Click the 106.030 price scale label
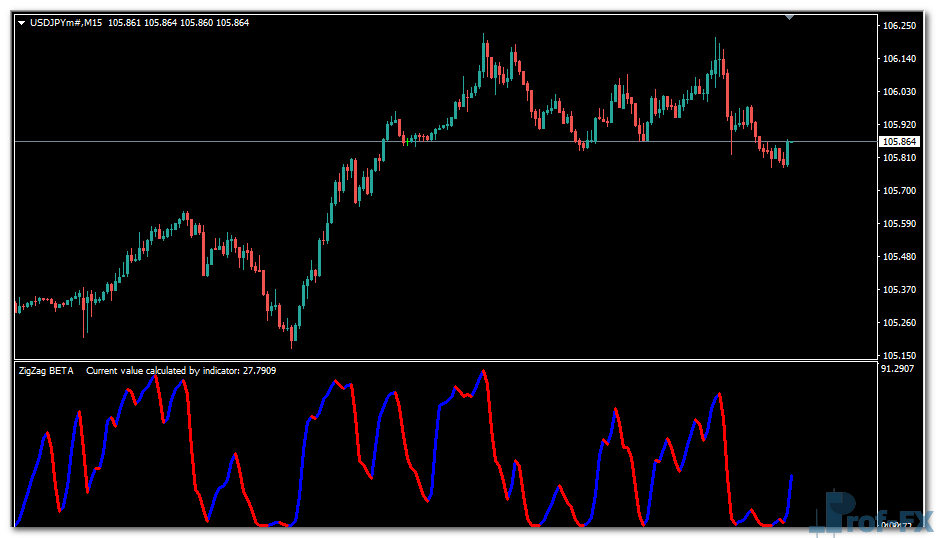The width and height of the screenshot is (936, 538). pos(900,92)
